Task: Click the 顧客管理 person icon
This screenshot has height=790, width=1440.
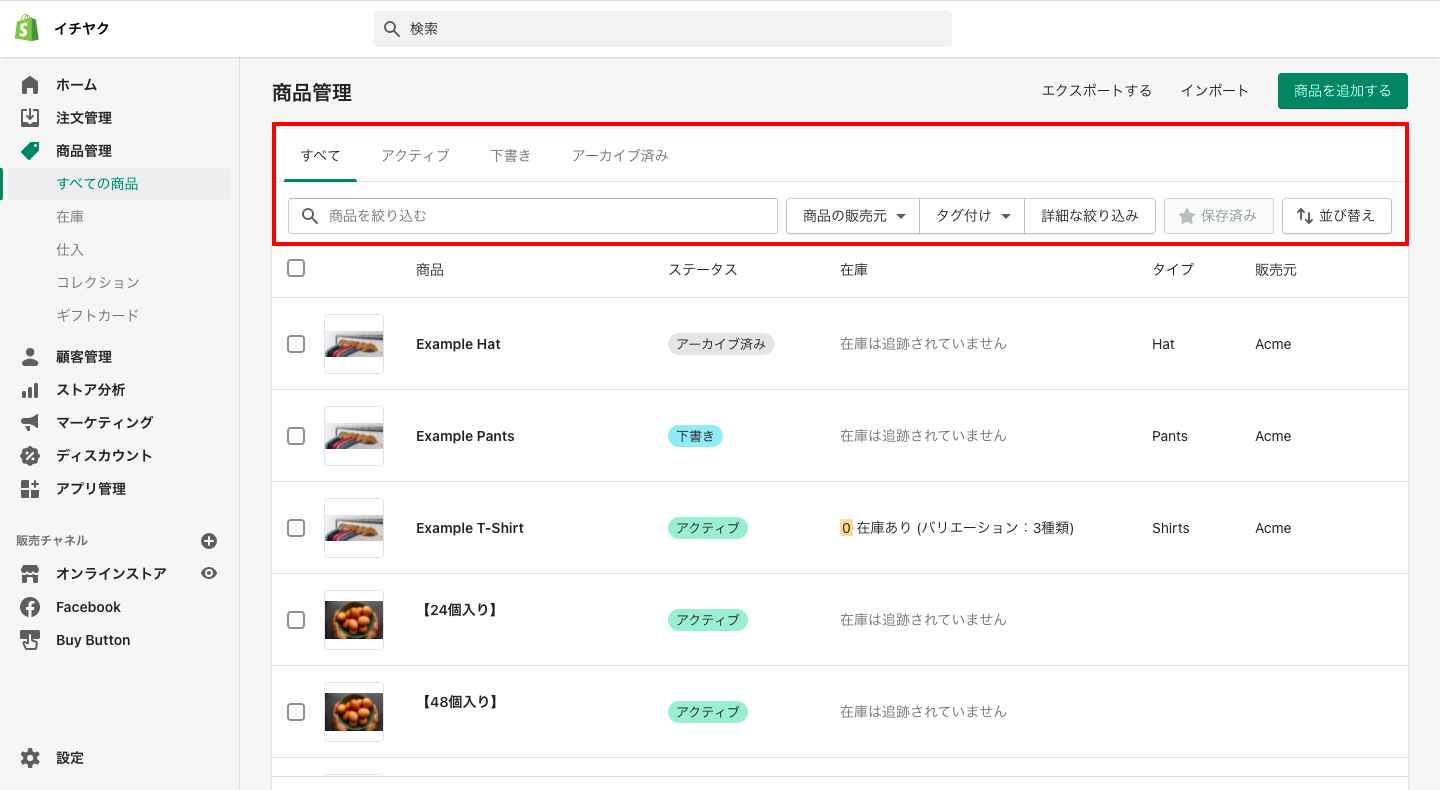Action: coord(30,357)
